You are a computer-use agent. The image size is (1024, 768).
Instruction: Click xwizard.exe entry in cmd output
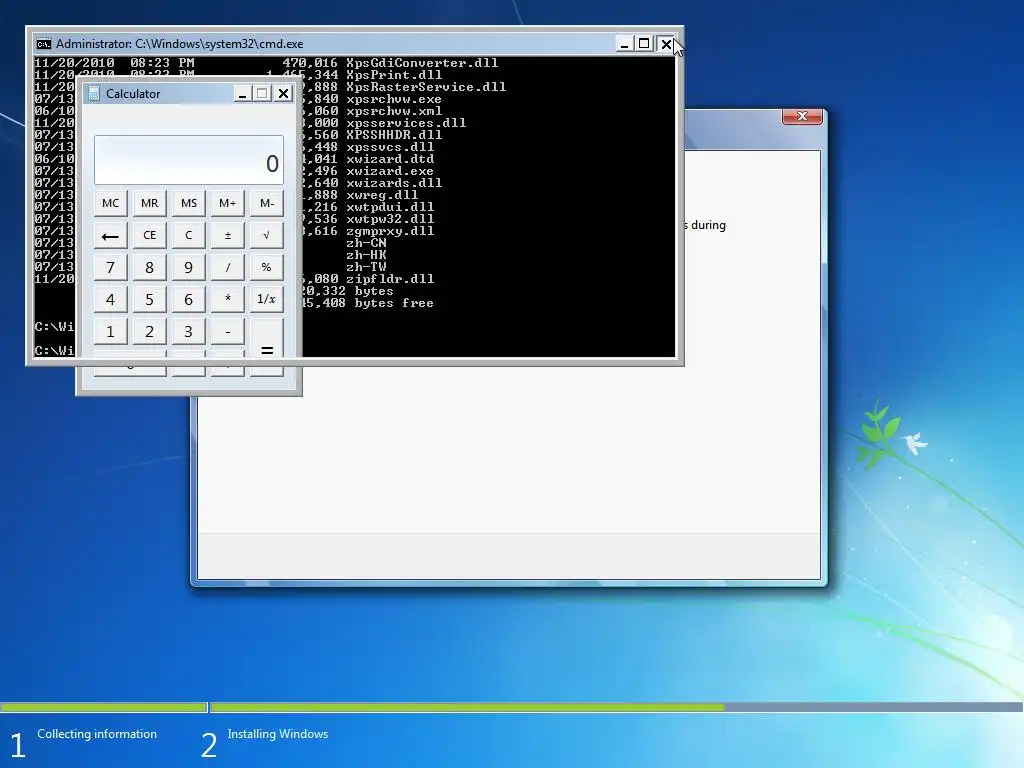click(x=390, y=171)
